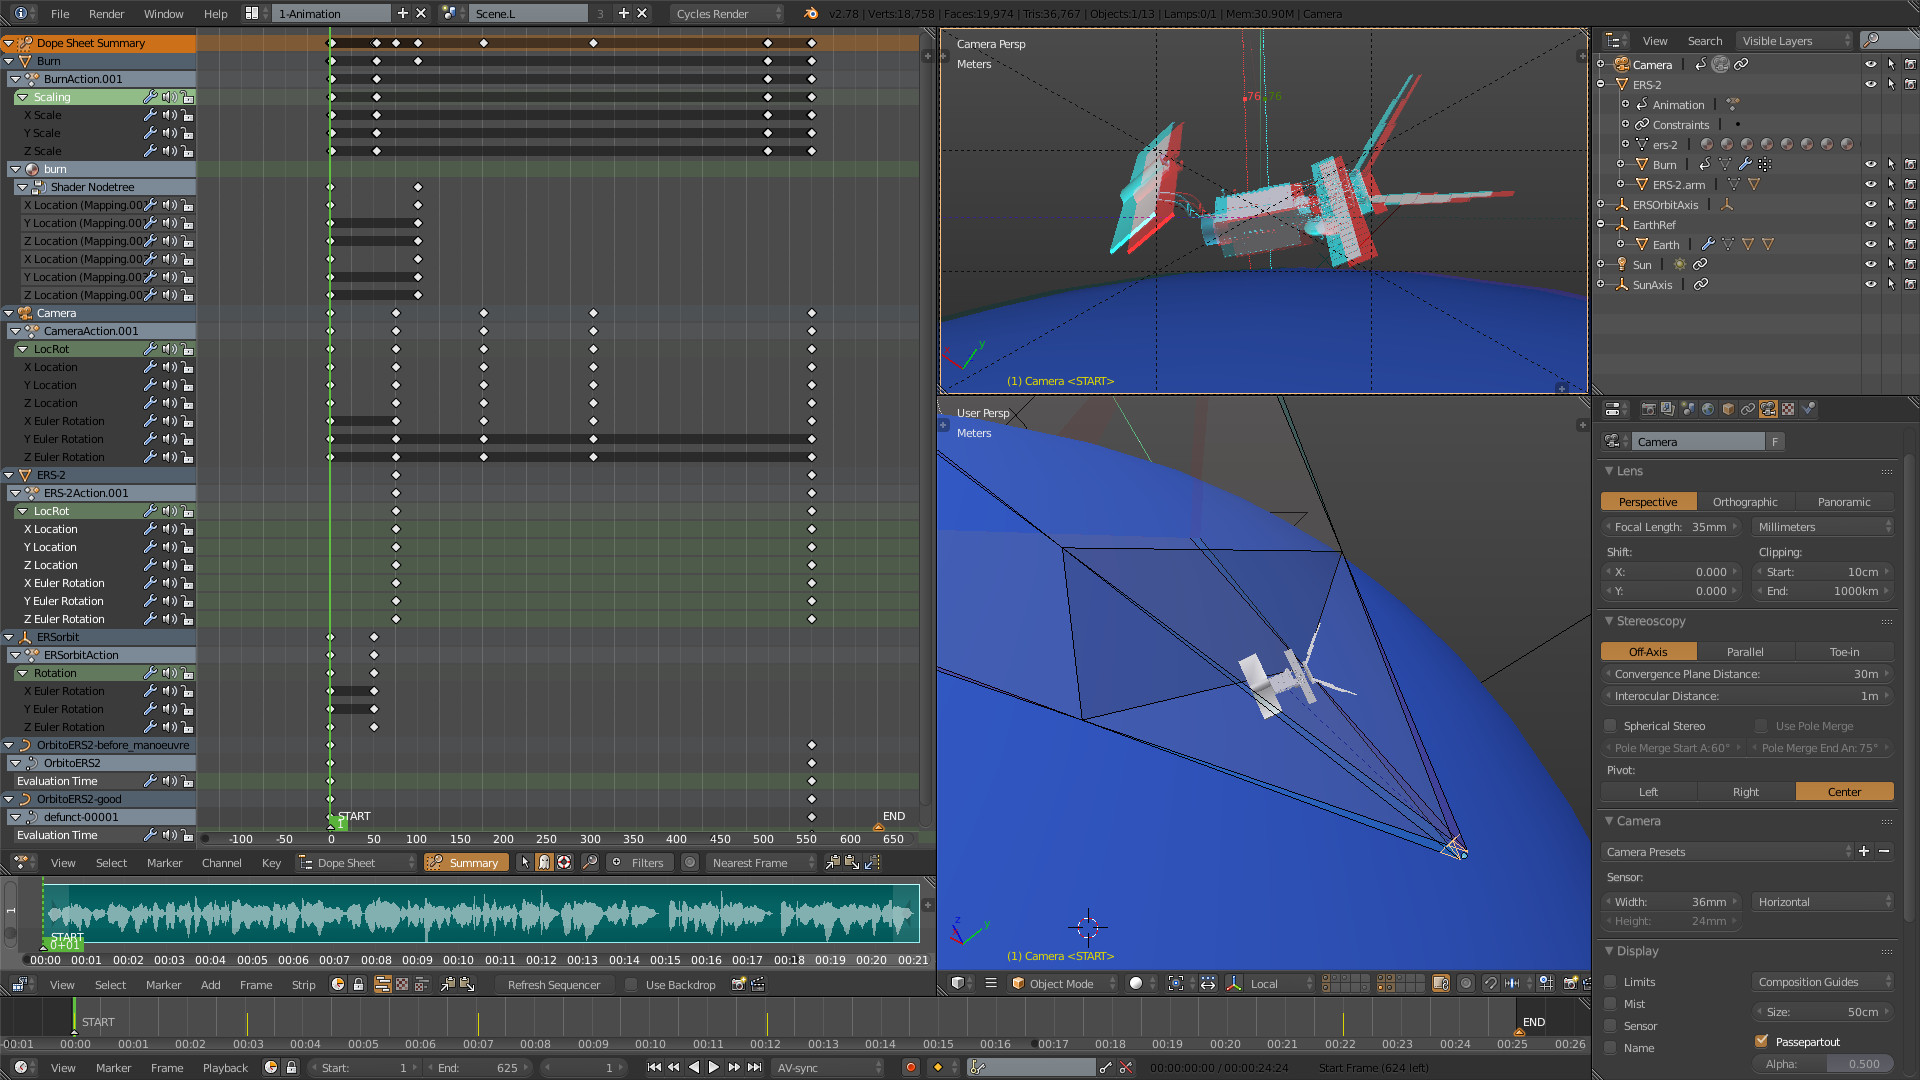Open the World properties tab icon
The width and height of the screenshot is (1920, 1080).
tap(1708, 409)
